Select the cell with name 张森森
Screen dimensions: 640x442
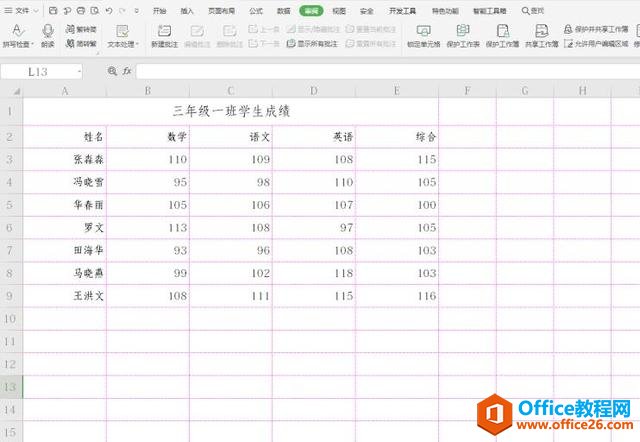pos(65,159)
